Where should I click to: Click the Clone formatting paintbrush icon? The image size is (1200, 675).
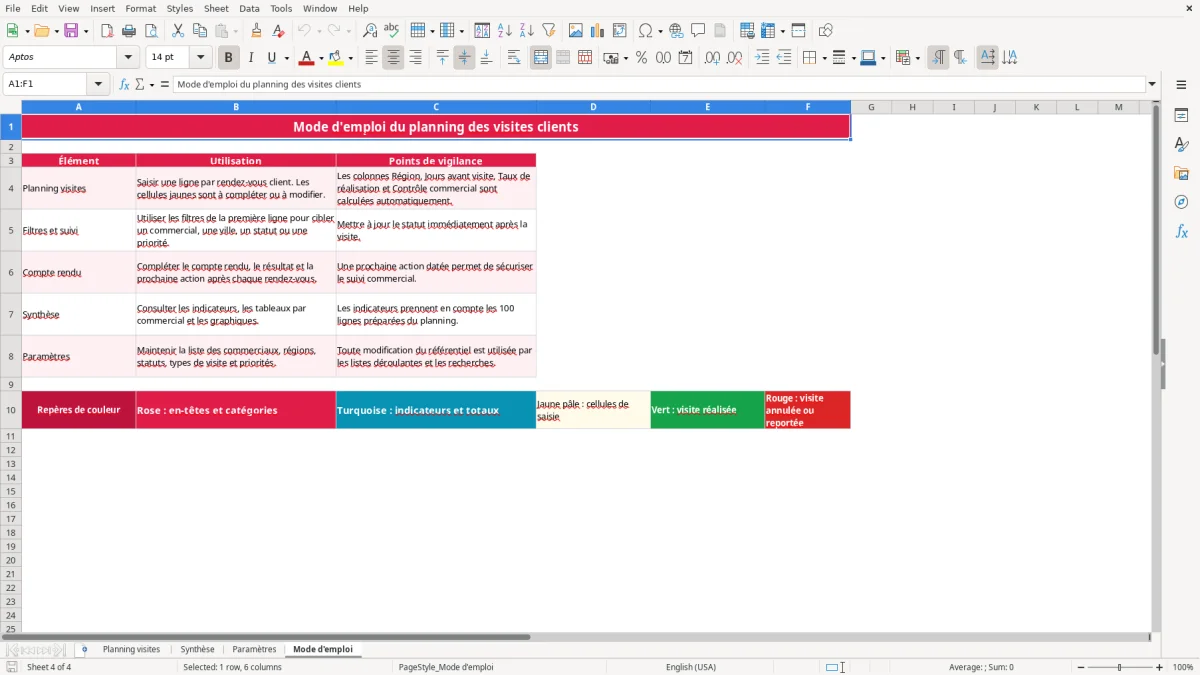coord(256,31)
